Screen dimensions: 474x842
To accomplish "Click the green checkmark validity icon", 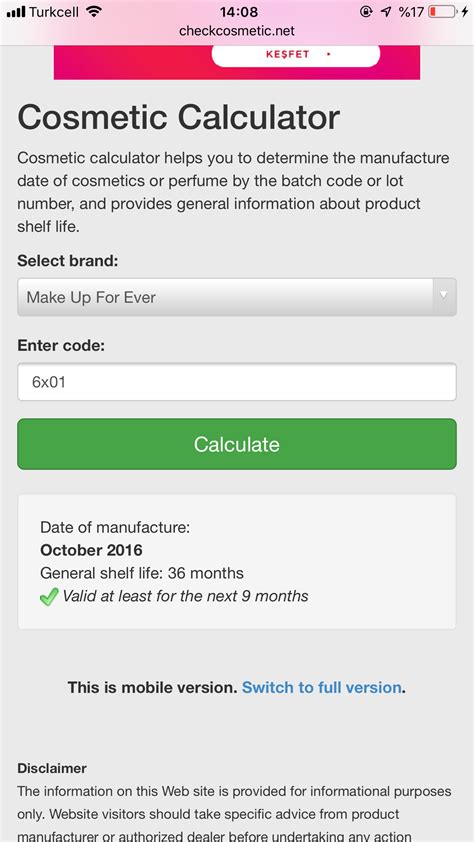I will pos(49,597).
